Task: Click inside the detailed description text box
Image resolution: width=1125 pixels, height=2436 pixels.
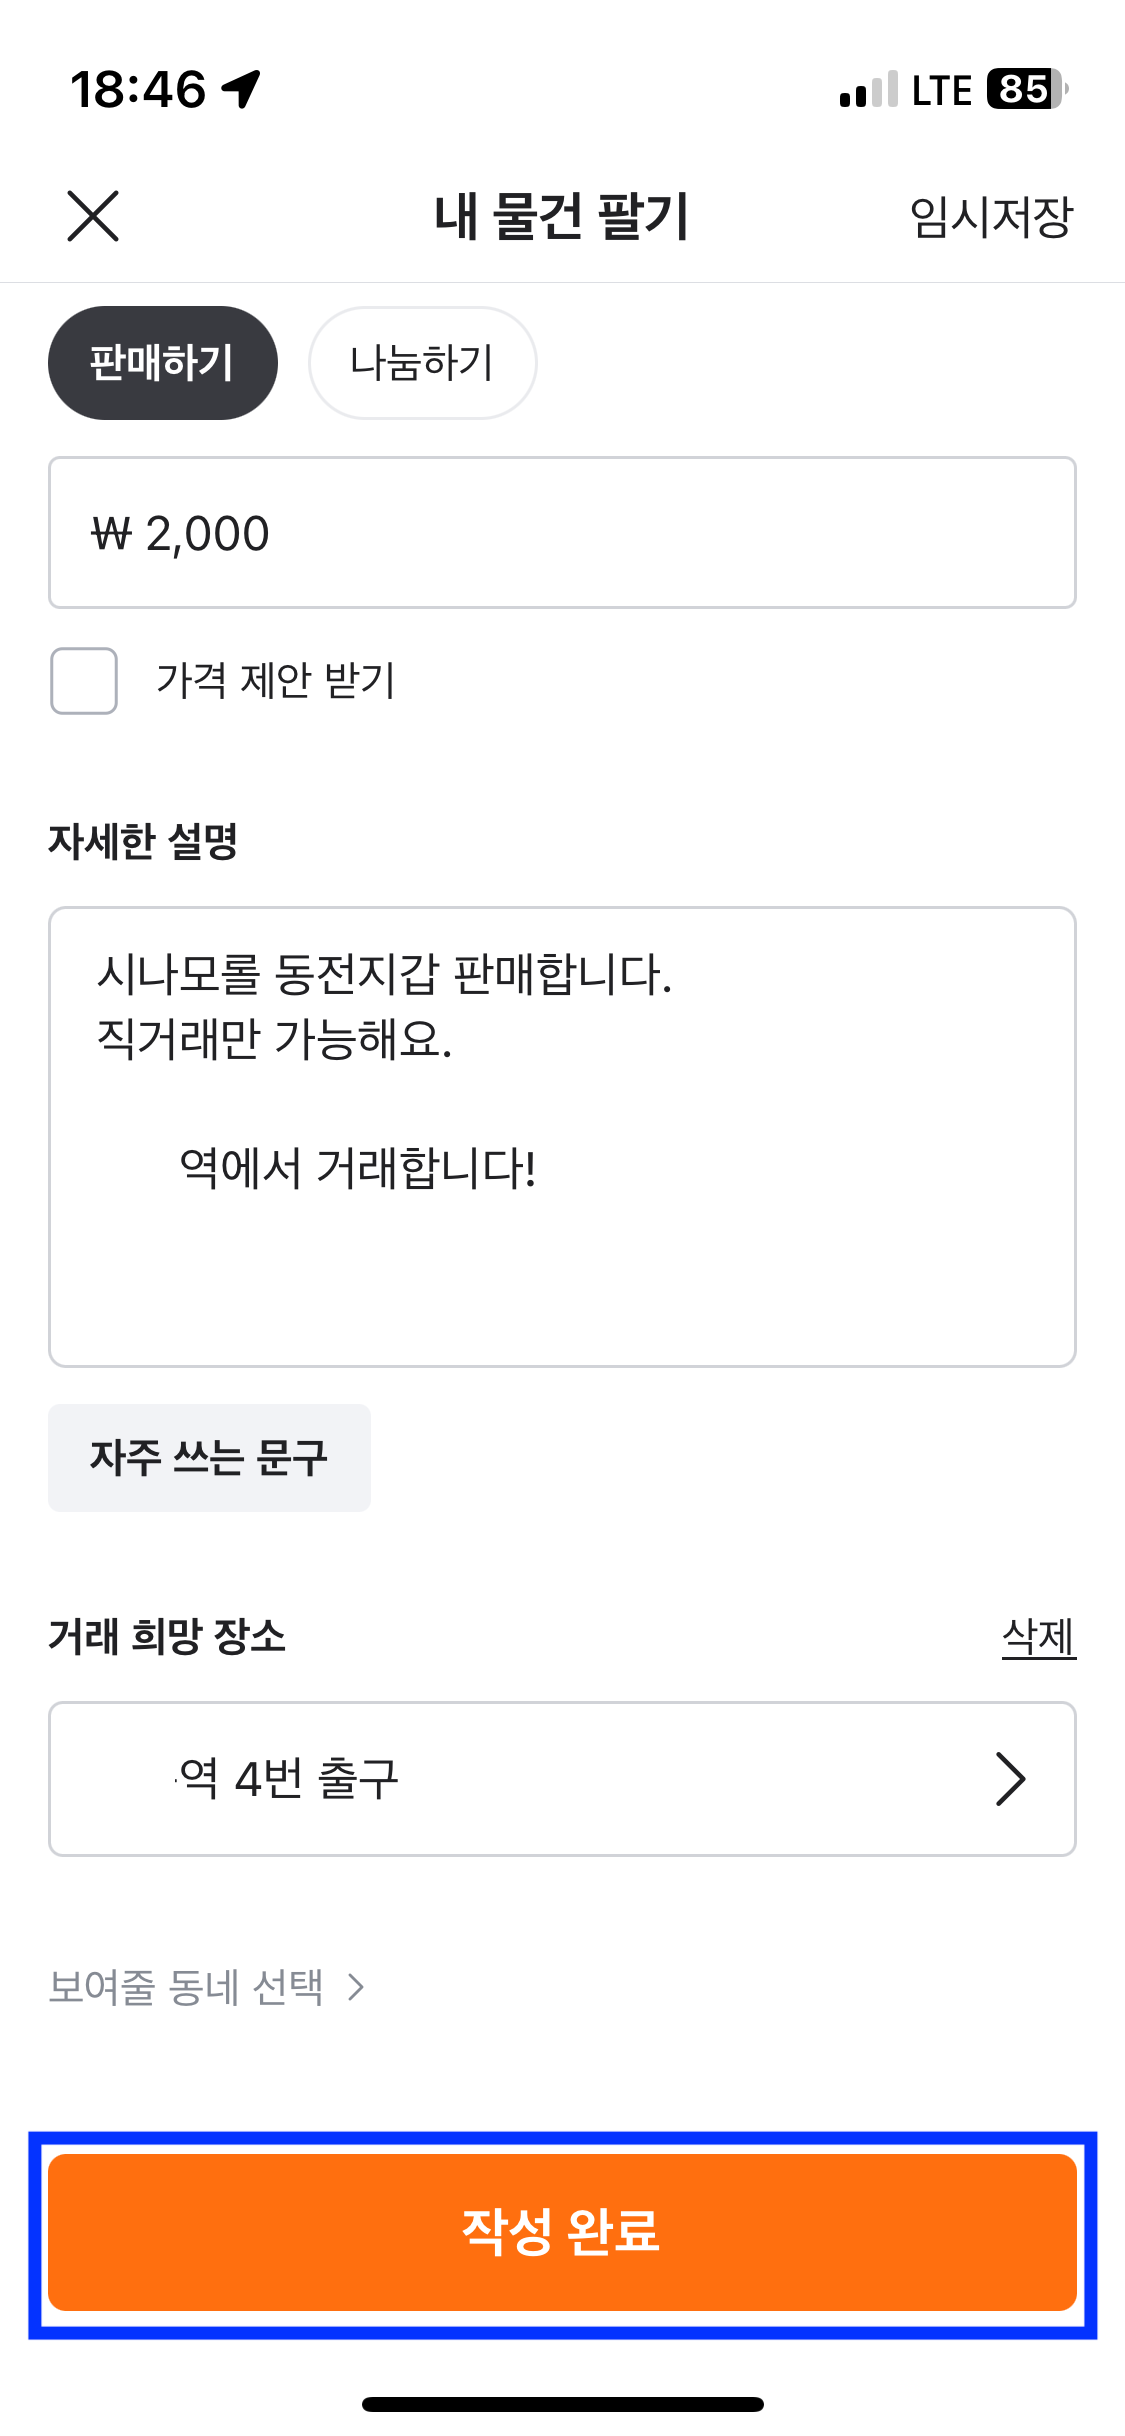Action: coord(562,1150)
